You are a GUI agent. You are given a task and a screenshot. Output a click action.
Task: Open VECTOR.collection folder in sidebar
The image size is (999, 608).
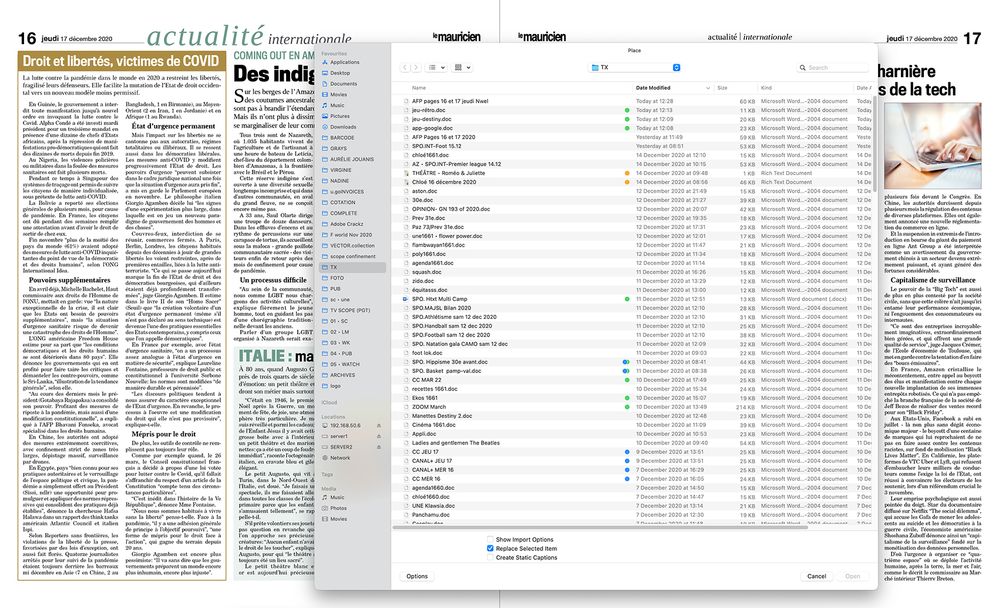pos(352,246)
